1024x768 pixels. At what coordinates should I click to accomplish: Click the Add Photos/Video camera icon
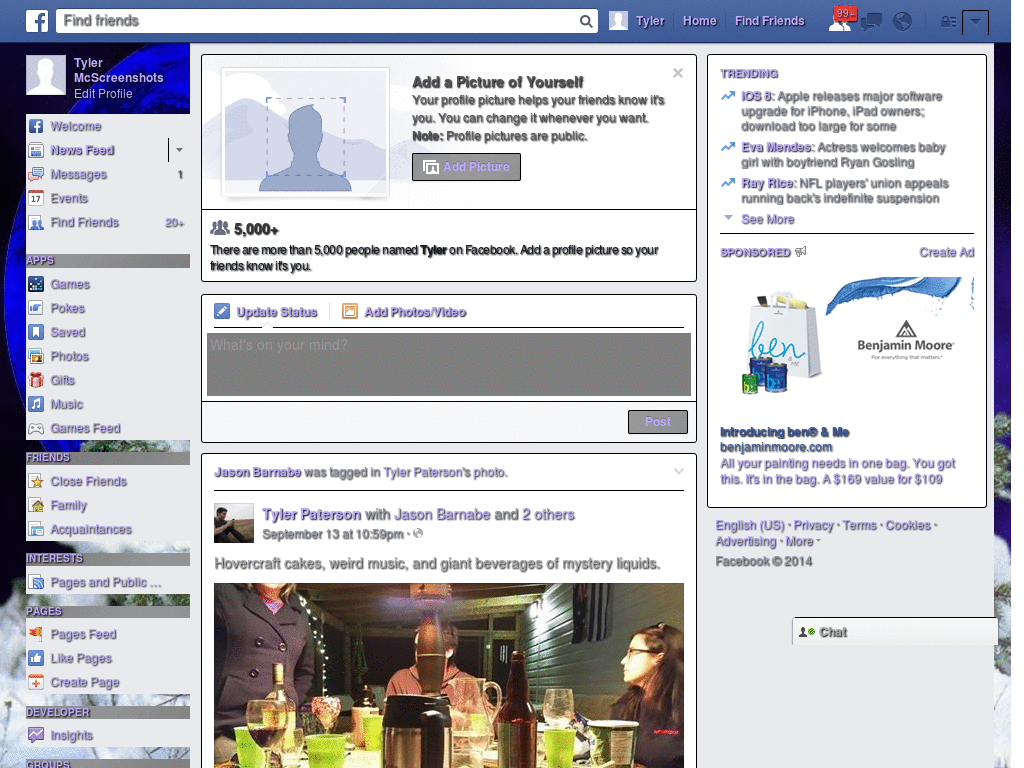click(x=349, y=311)
